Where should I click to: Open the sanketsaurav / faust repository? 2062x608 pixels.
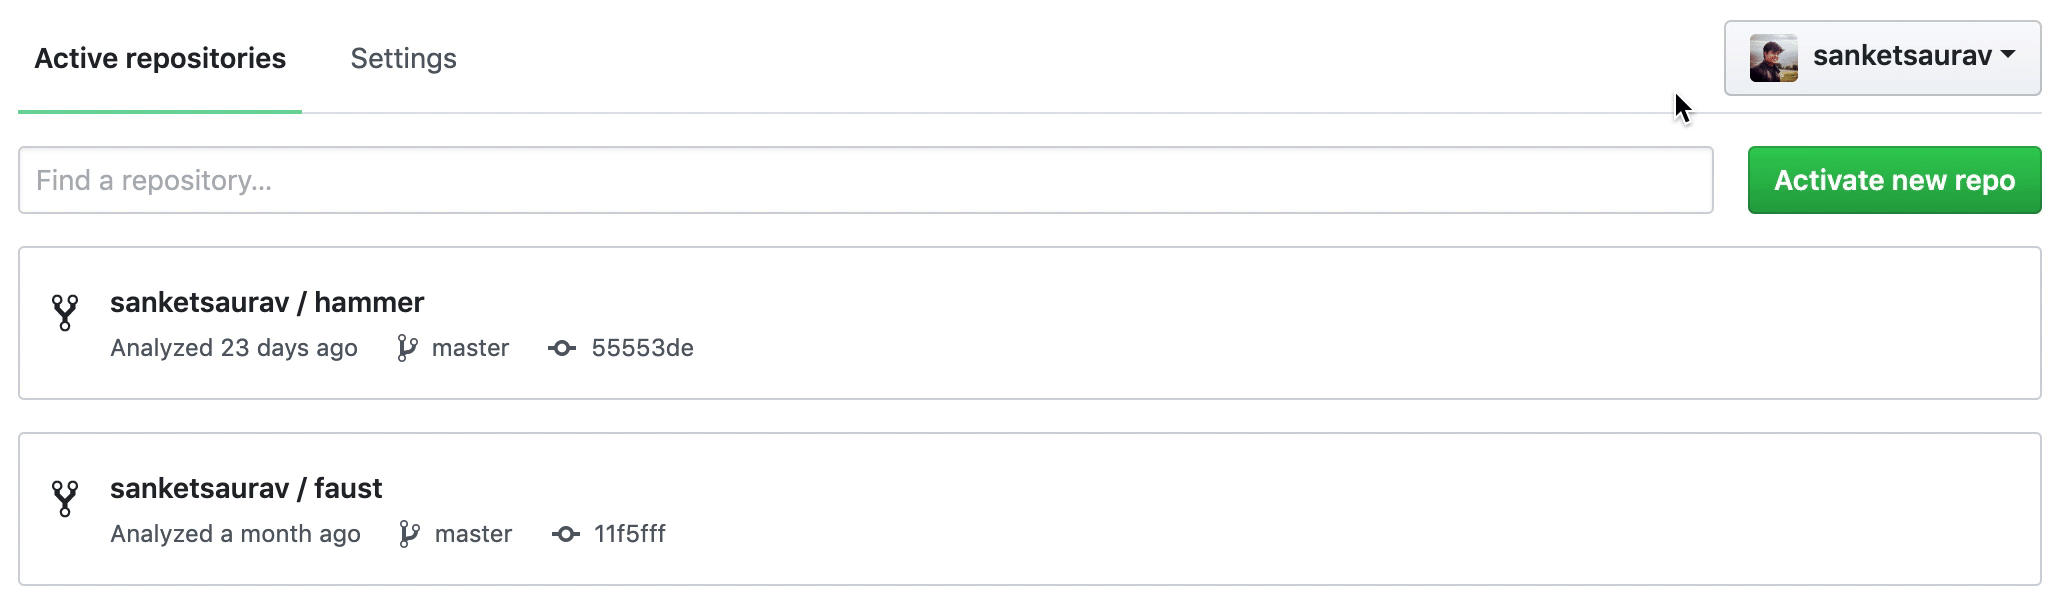[x=246, y=488]
